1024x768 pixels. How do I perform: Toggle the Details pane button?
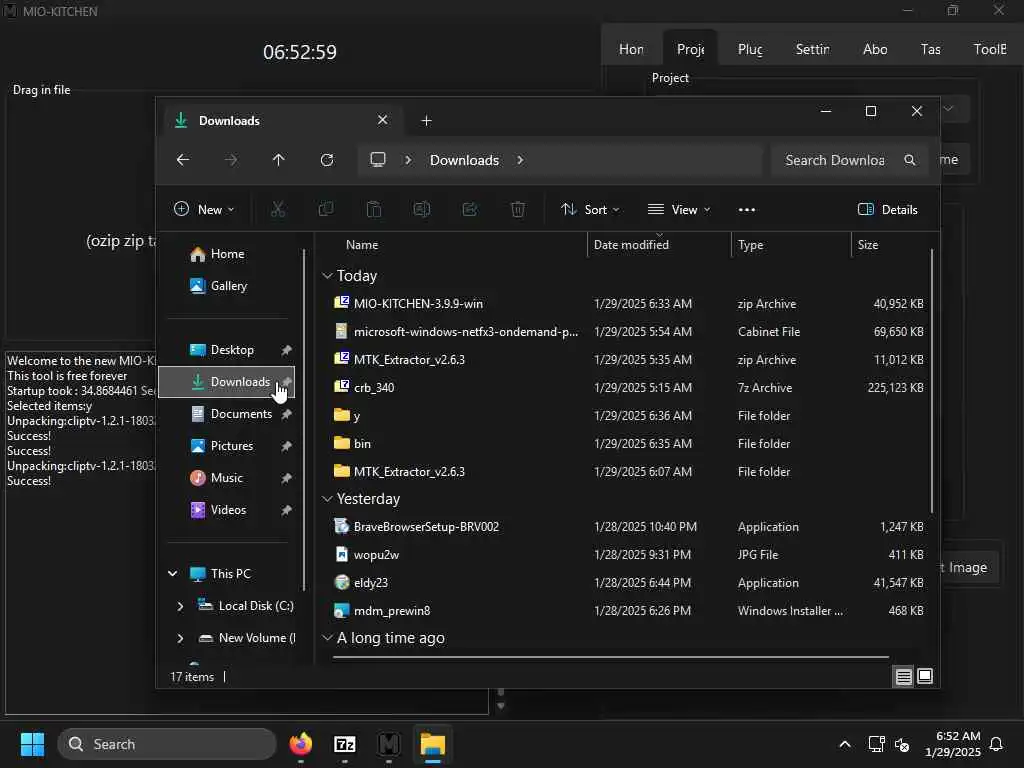888,210
